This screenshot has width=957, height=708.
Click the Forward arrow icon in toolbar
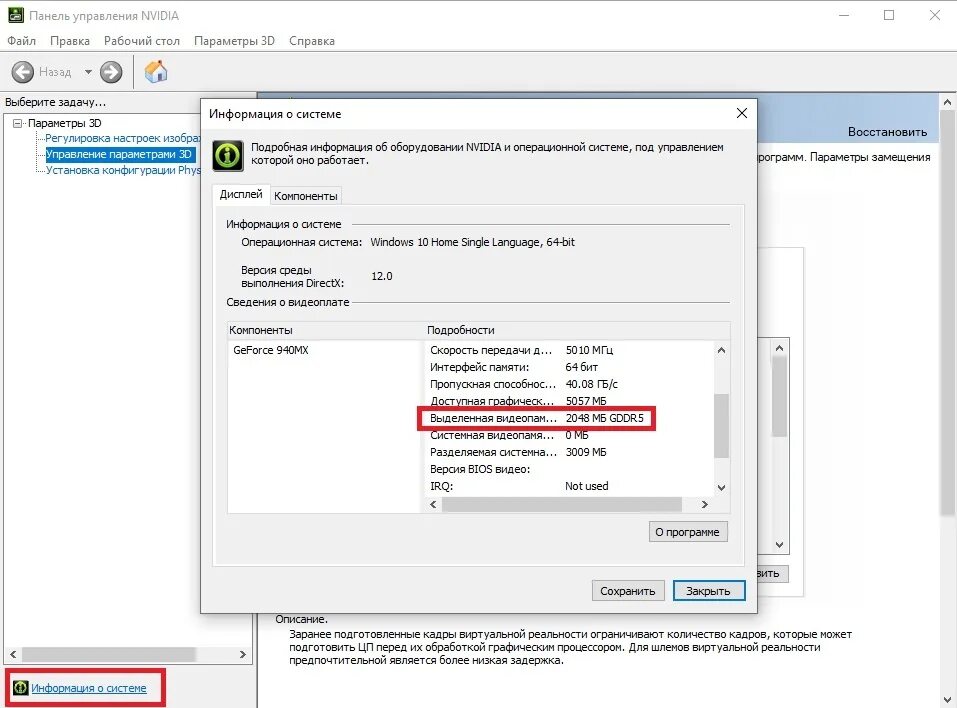[111, 72]
